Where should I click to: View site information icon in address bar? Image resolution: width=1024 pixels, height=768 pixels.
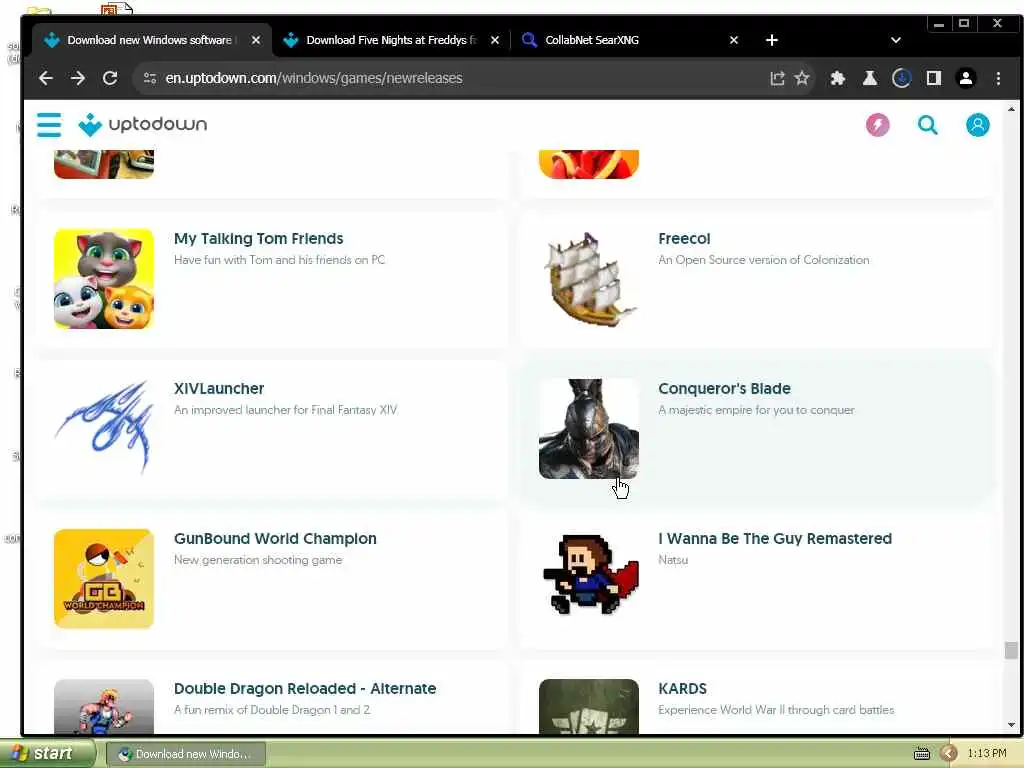click(150, 78)
